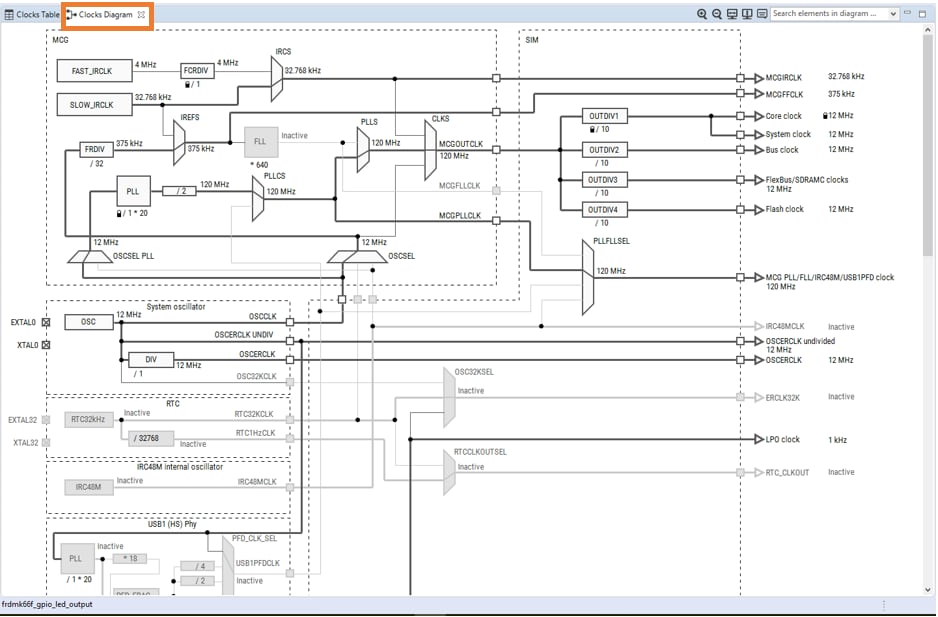Toggle the EXTAL32 pin box

click(x=45, y=420)
